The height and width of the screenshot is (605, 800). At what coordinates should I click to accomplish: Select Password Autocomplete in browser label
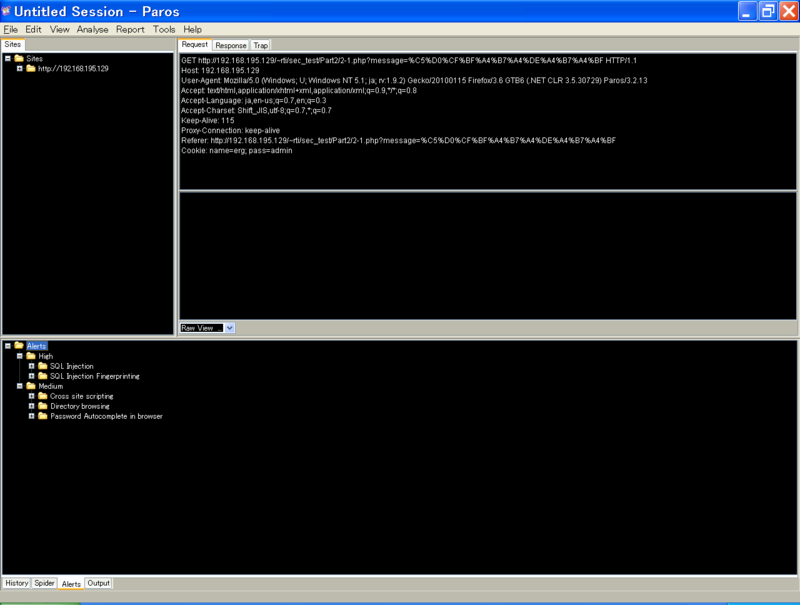107,416
